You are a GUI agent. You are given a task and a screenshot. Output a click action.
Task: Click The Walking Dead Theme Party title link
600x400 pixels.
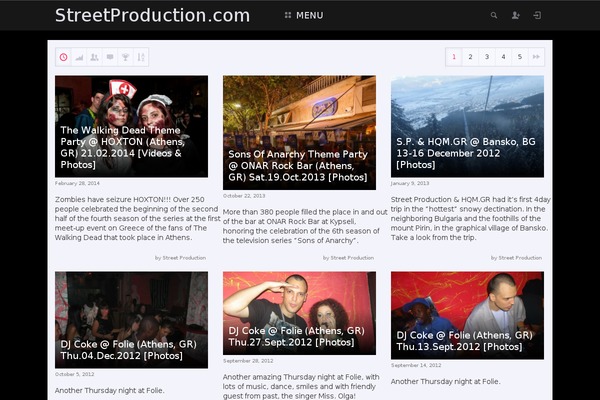click(x=122, y=147)
